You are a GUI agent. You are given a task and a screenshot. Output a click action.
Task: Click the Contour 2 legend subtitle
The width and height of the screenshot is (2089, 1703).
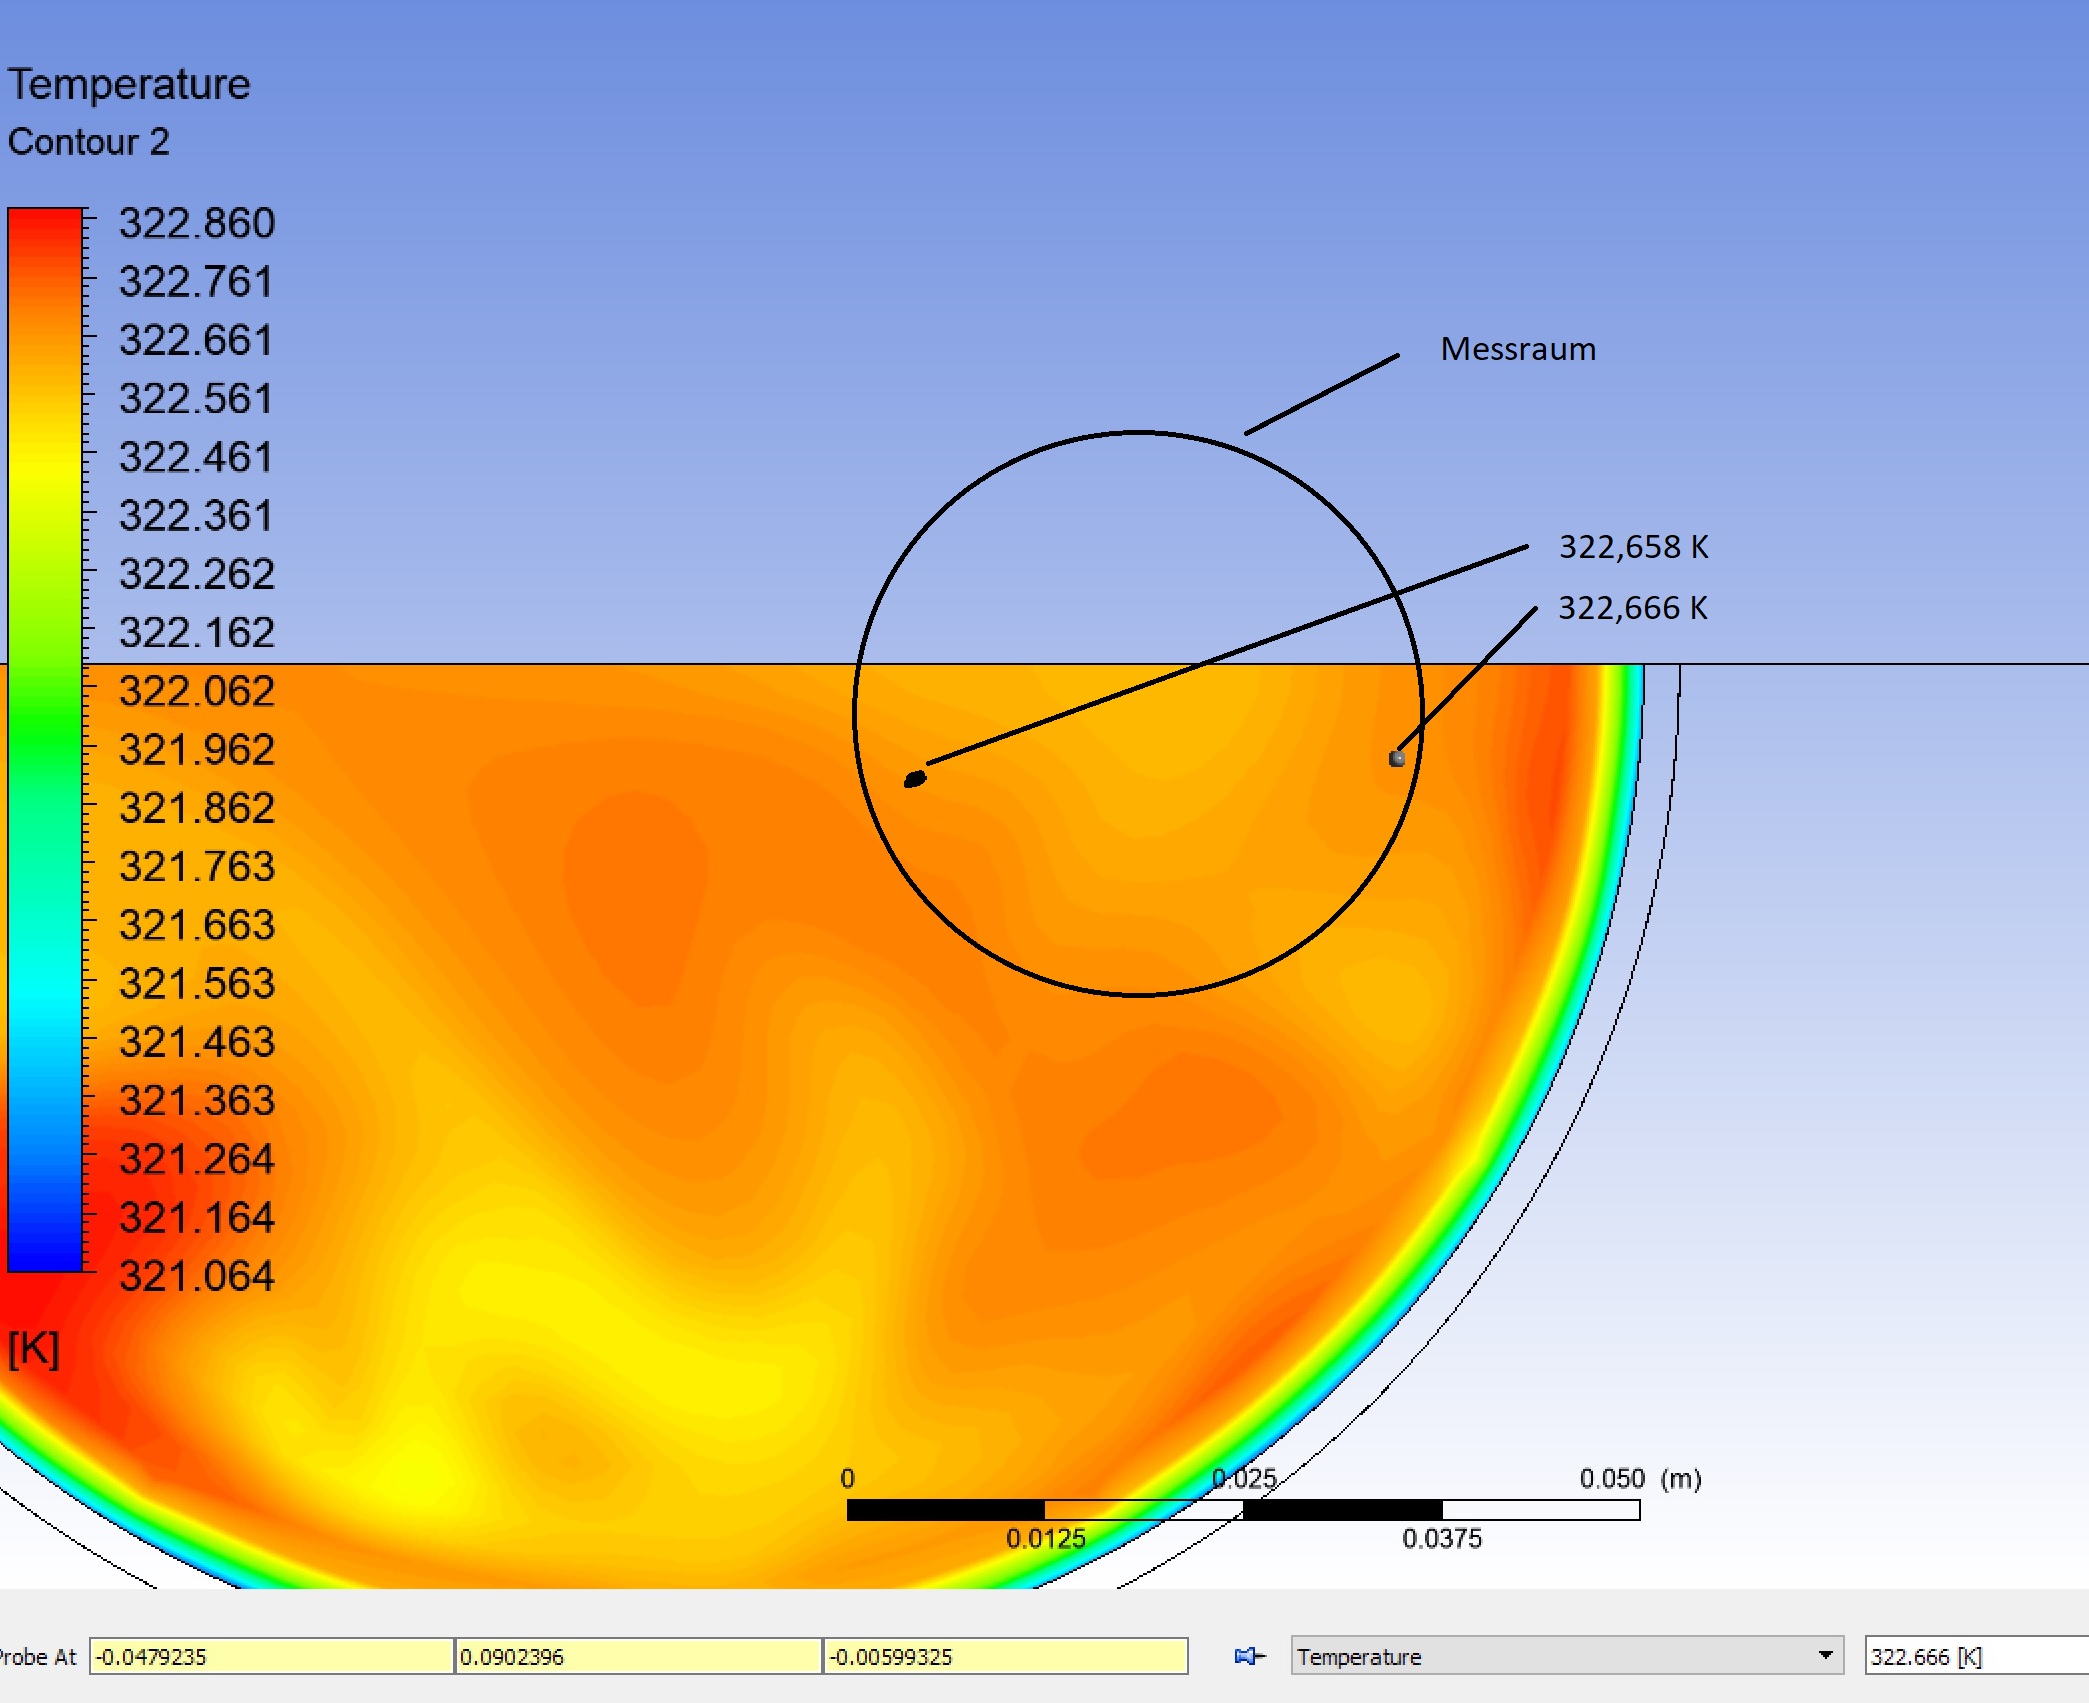click(89, 142)
